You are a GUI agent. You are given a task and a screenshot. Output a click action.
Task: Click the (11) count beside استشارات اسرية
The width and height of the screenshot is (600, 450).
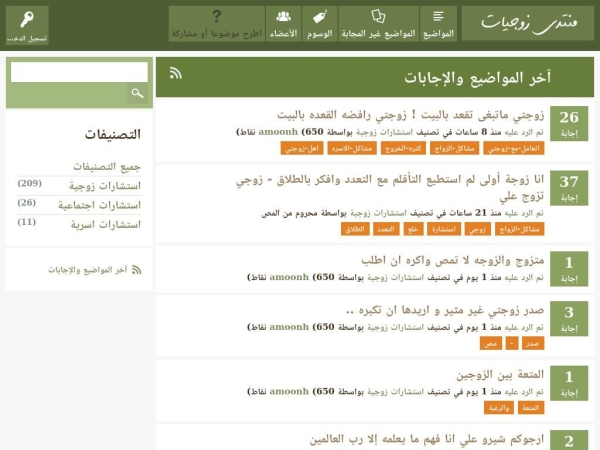coord(27,222)
